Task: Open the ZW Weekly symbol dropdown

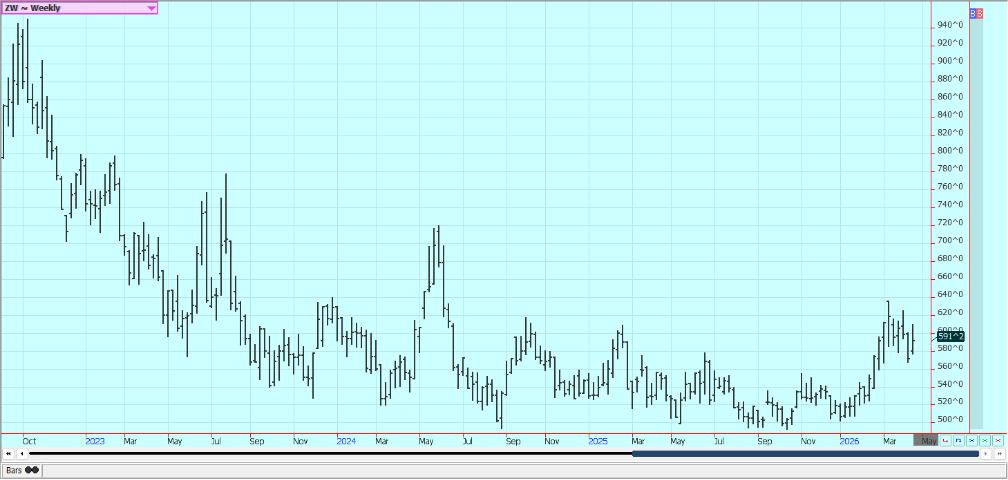Action: pyautogui.click(x=151, y=8)
